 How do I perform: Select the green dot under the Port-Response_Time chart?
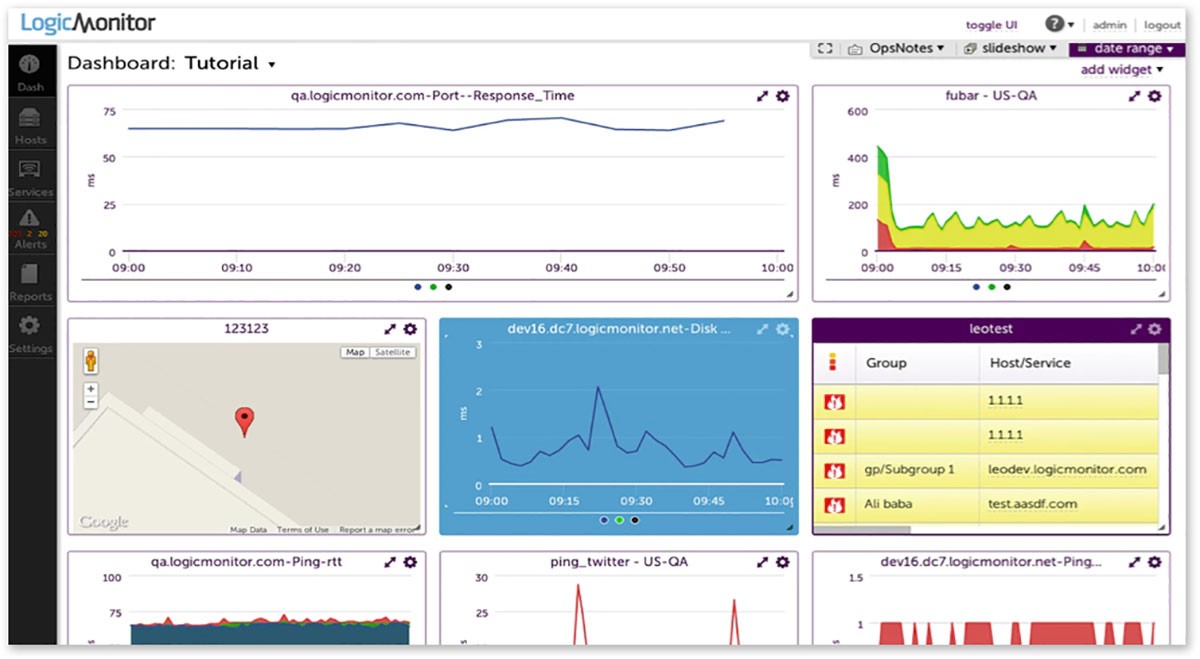432,287
